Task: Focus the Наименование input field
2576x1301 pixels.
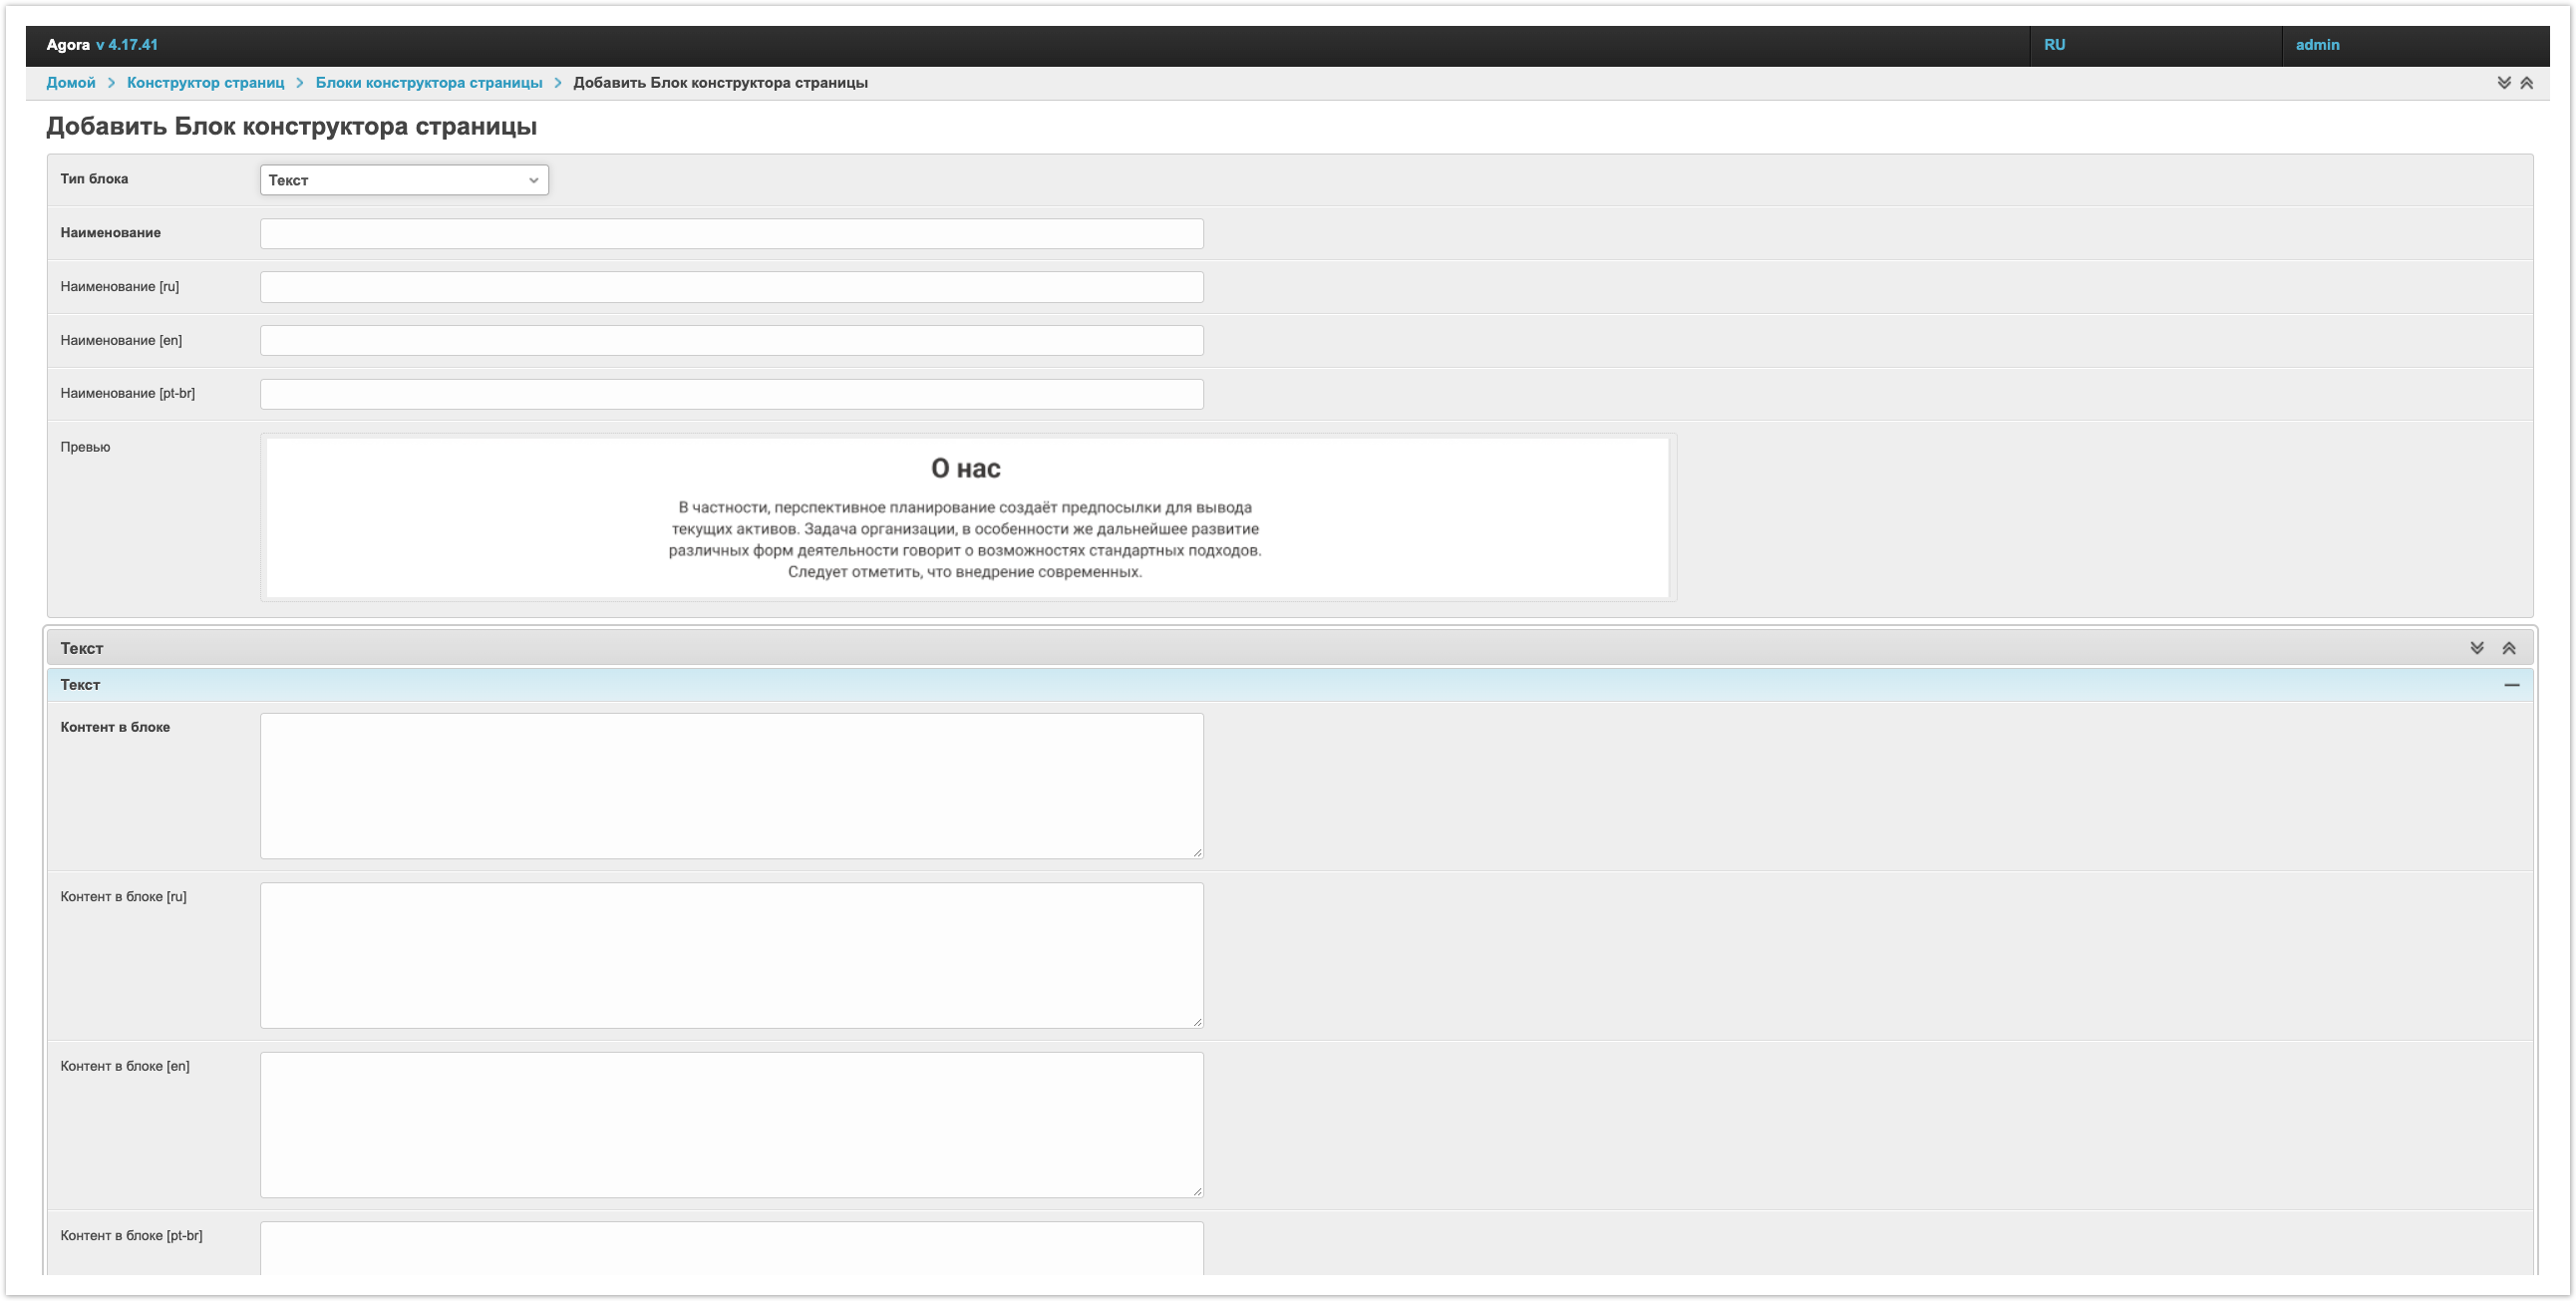Action: 732,234
